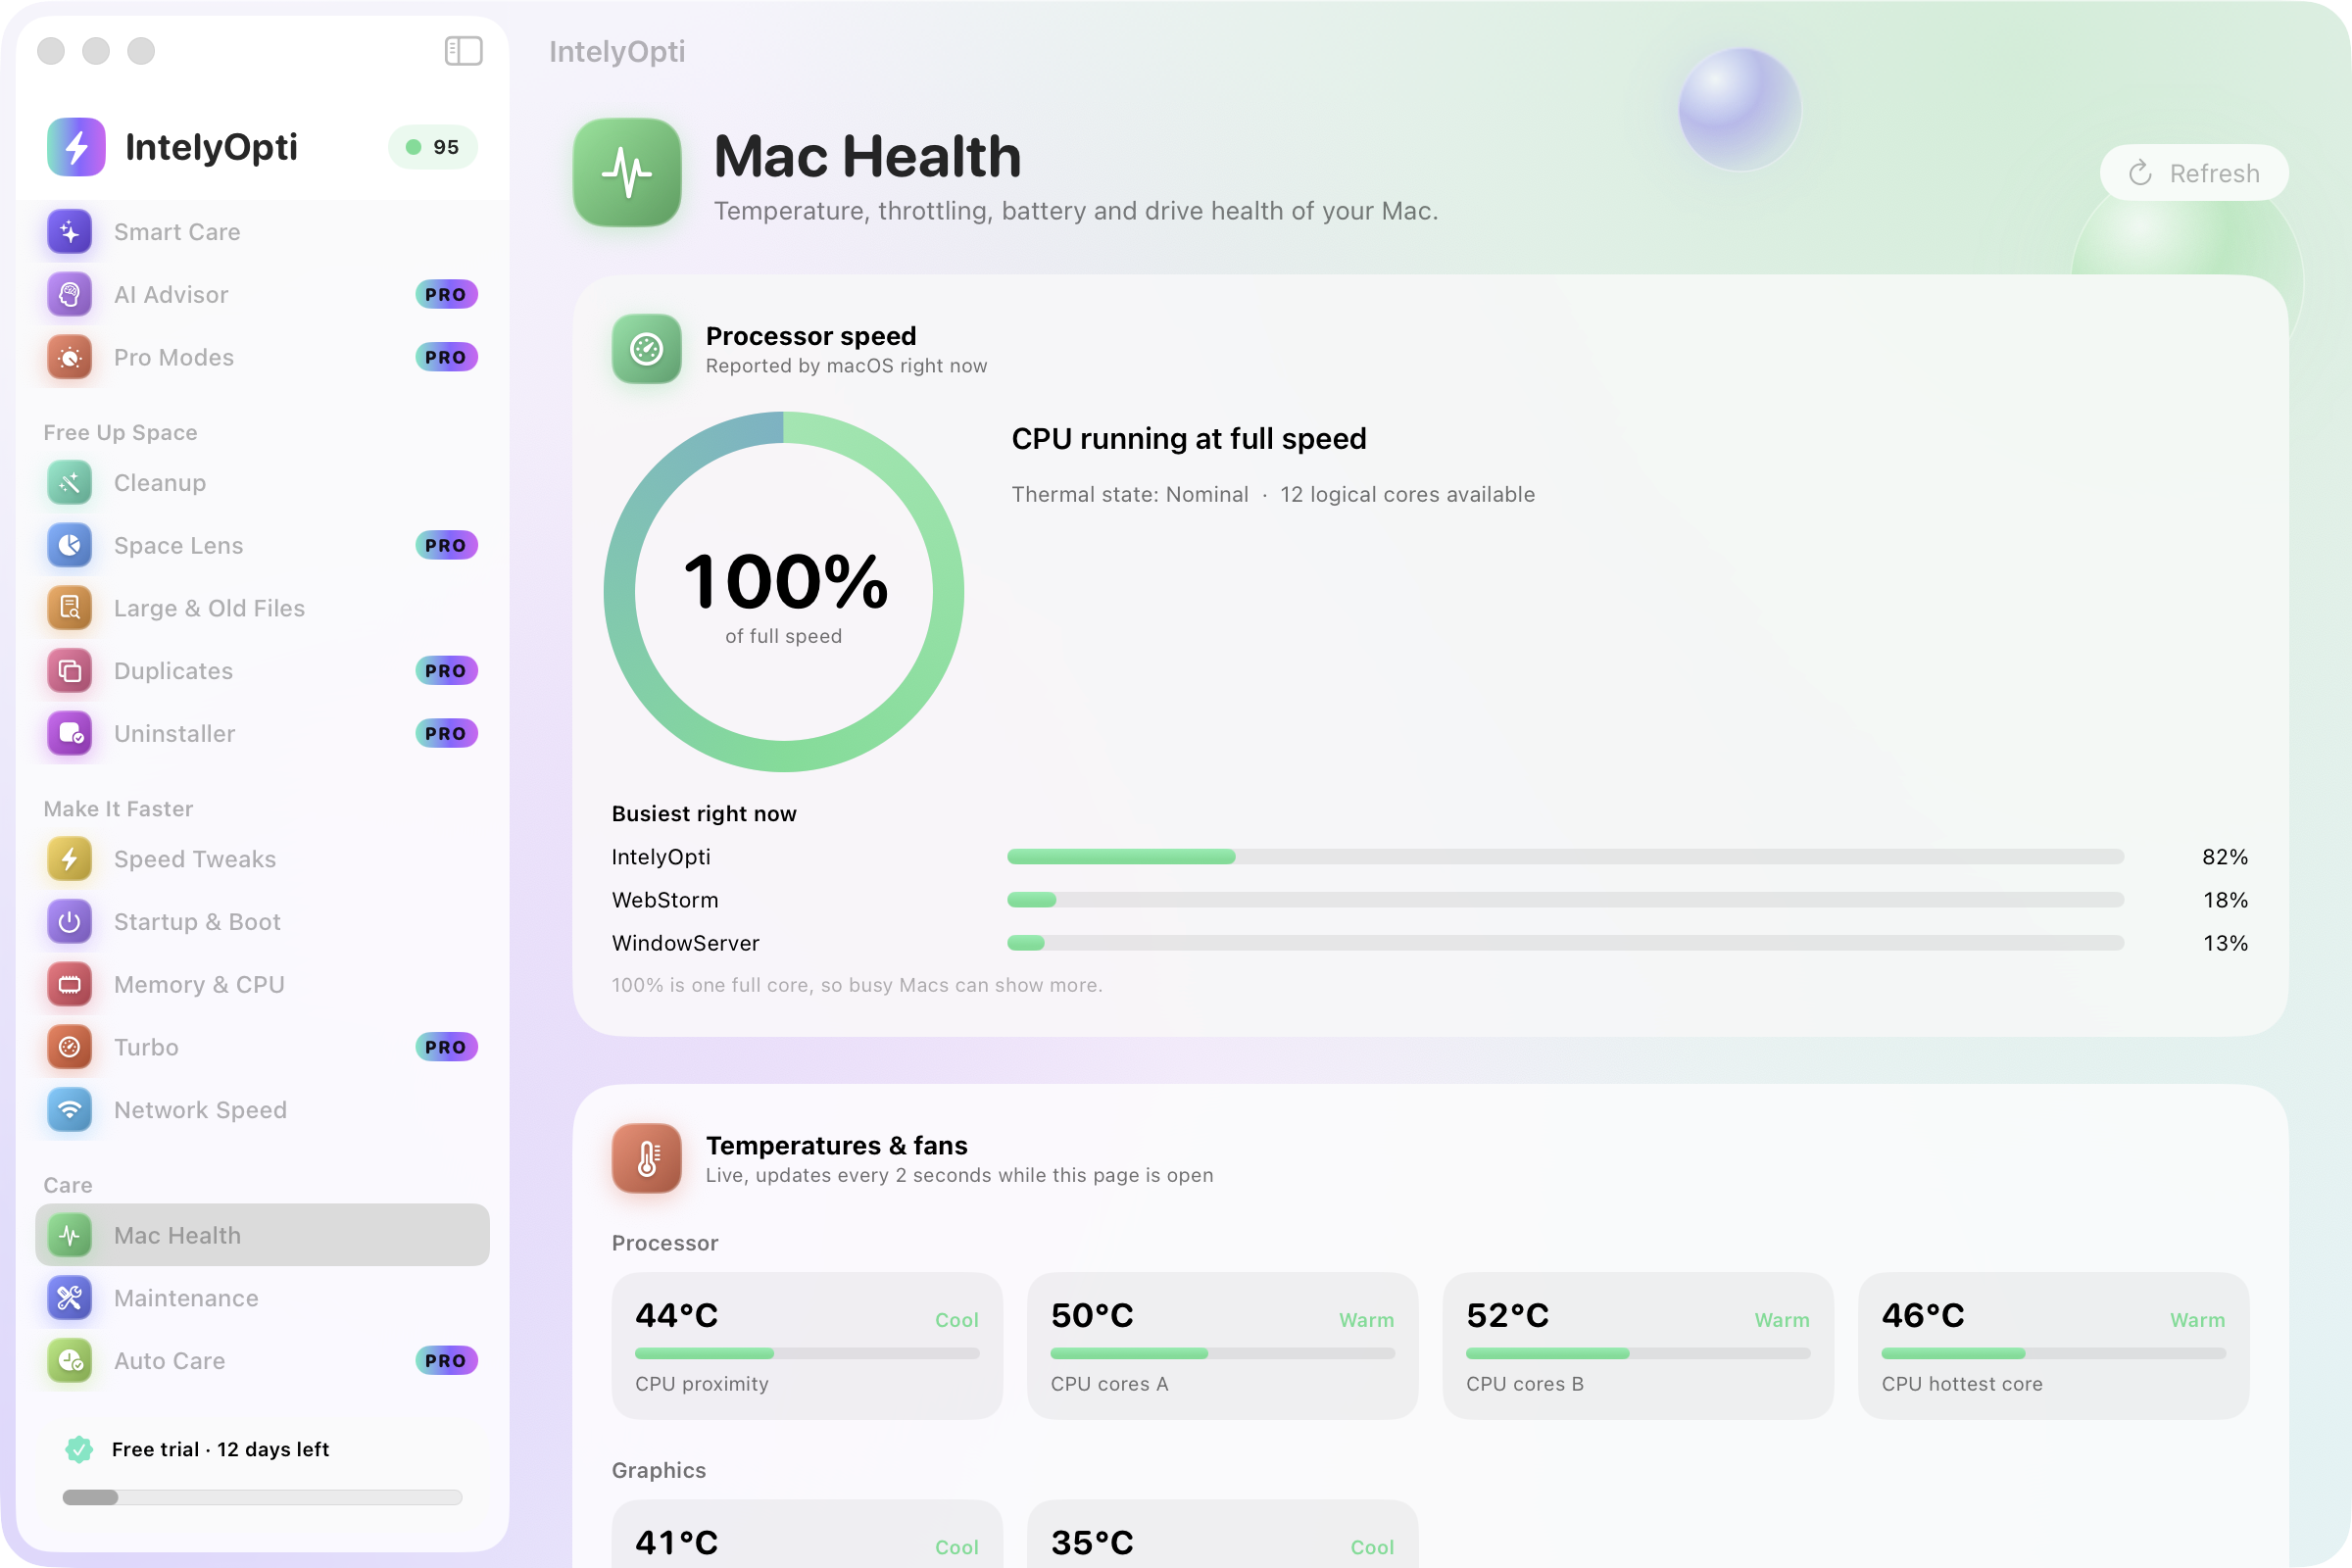
Task: Click the 100% full speed ring gauge
Action: point(784,592)
